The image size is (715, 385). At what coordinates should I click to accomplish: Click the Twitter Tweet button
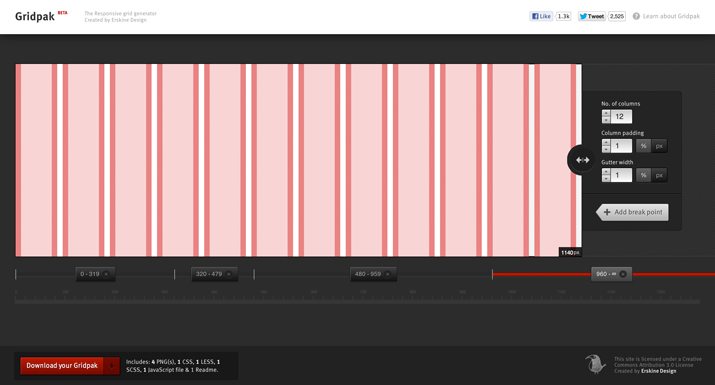click(x=592, y=16)
